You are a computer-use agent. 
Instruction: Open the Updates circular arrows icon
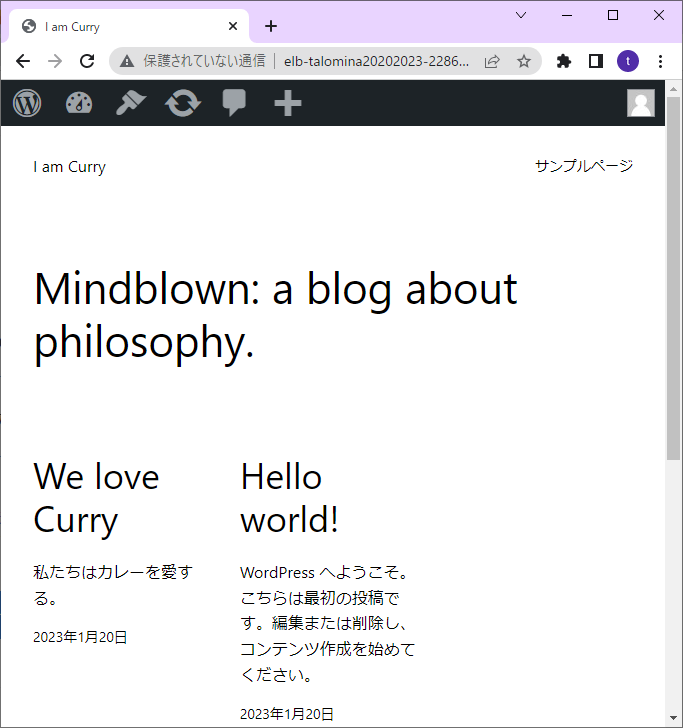pyautogui.click(x=183, y=103)
